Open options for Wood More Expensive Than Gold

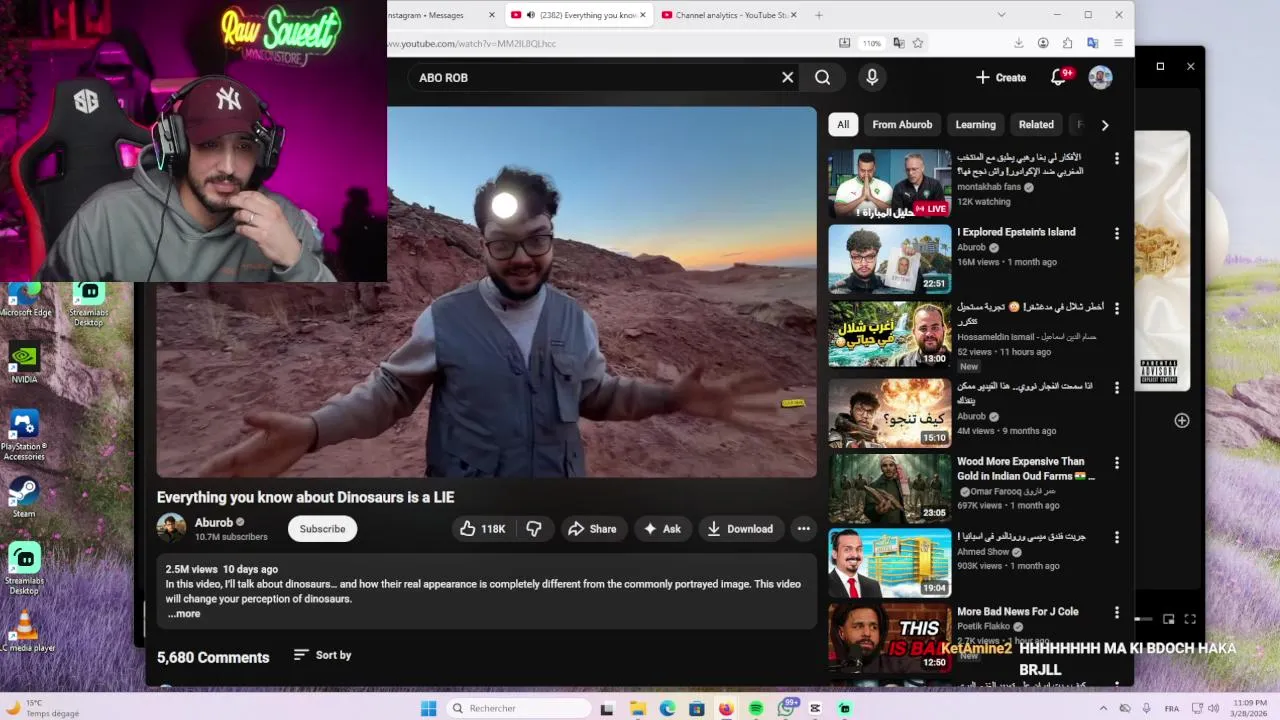[1117, 463]
